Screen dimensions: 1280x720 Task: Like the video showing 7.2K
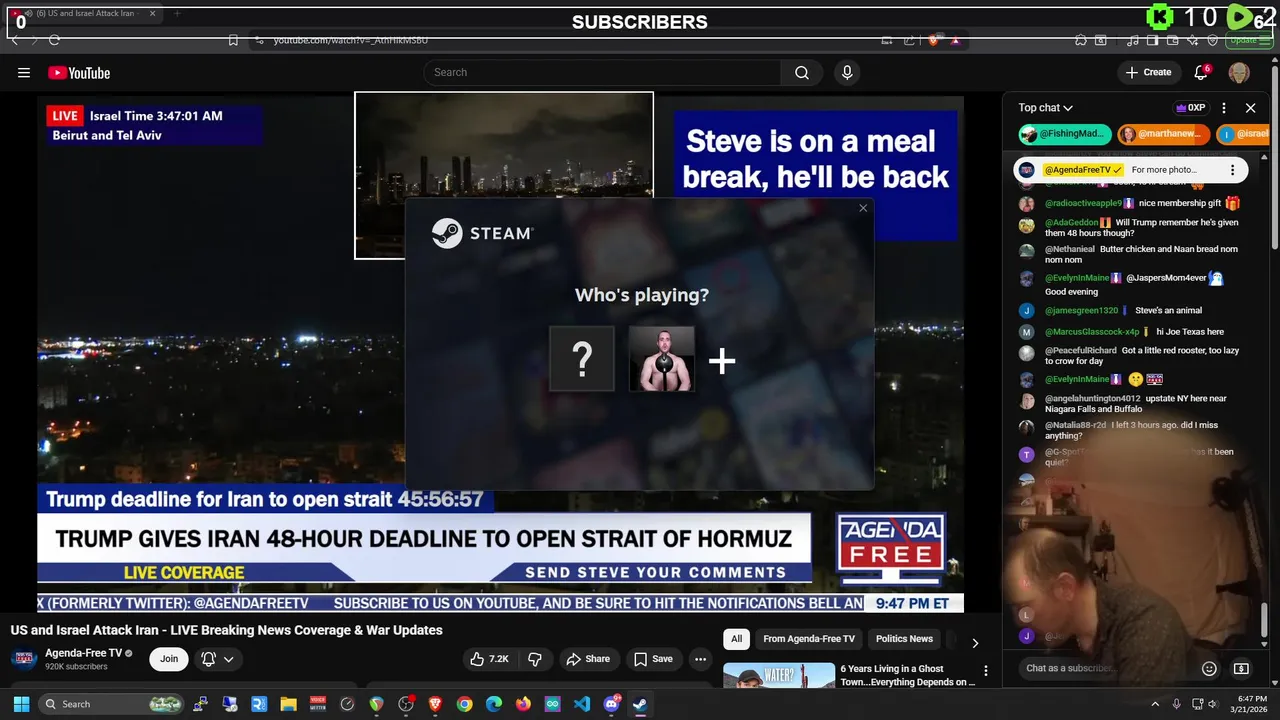coord(490,659)
